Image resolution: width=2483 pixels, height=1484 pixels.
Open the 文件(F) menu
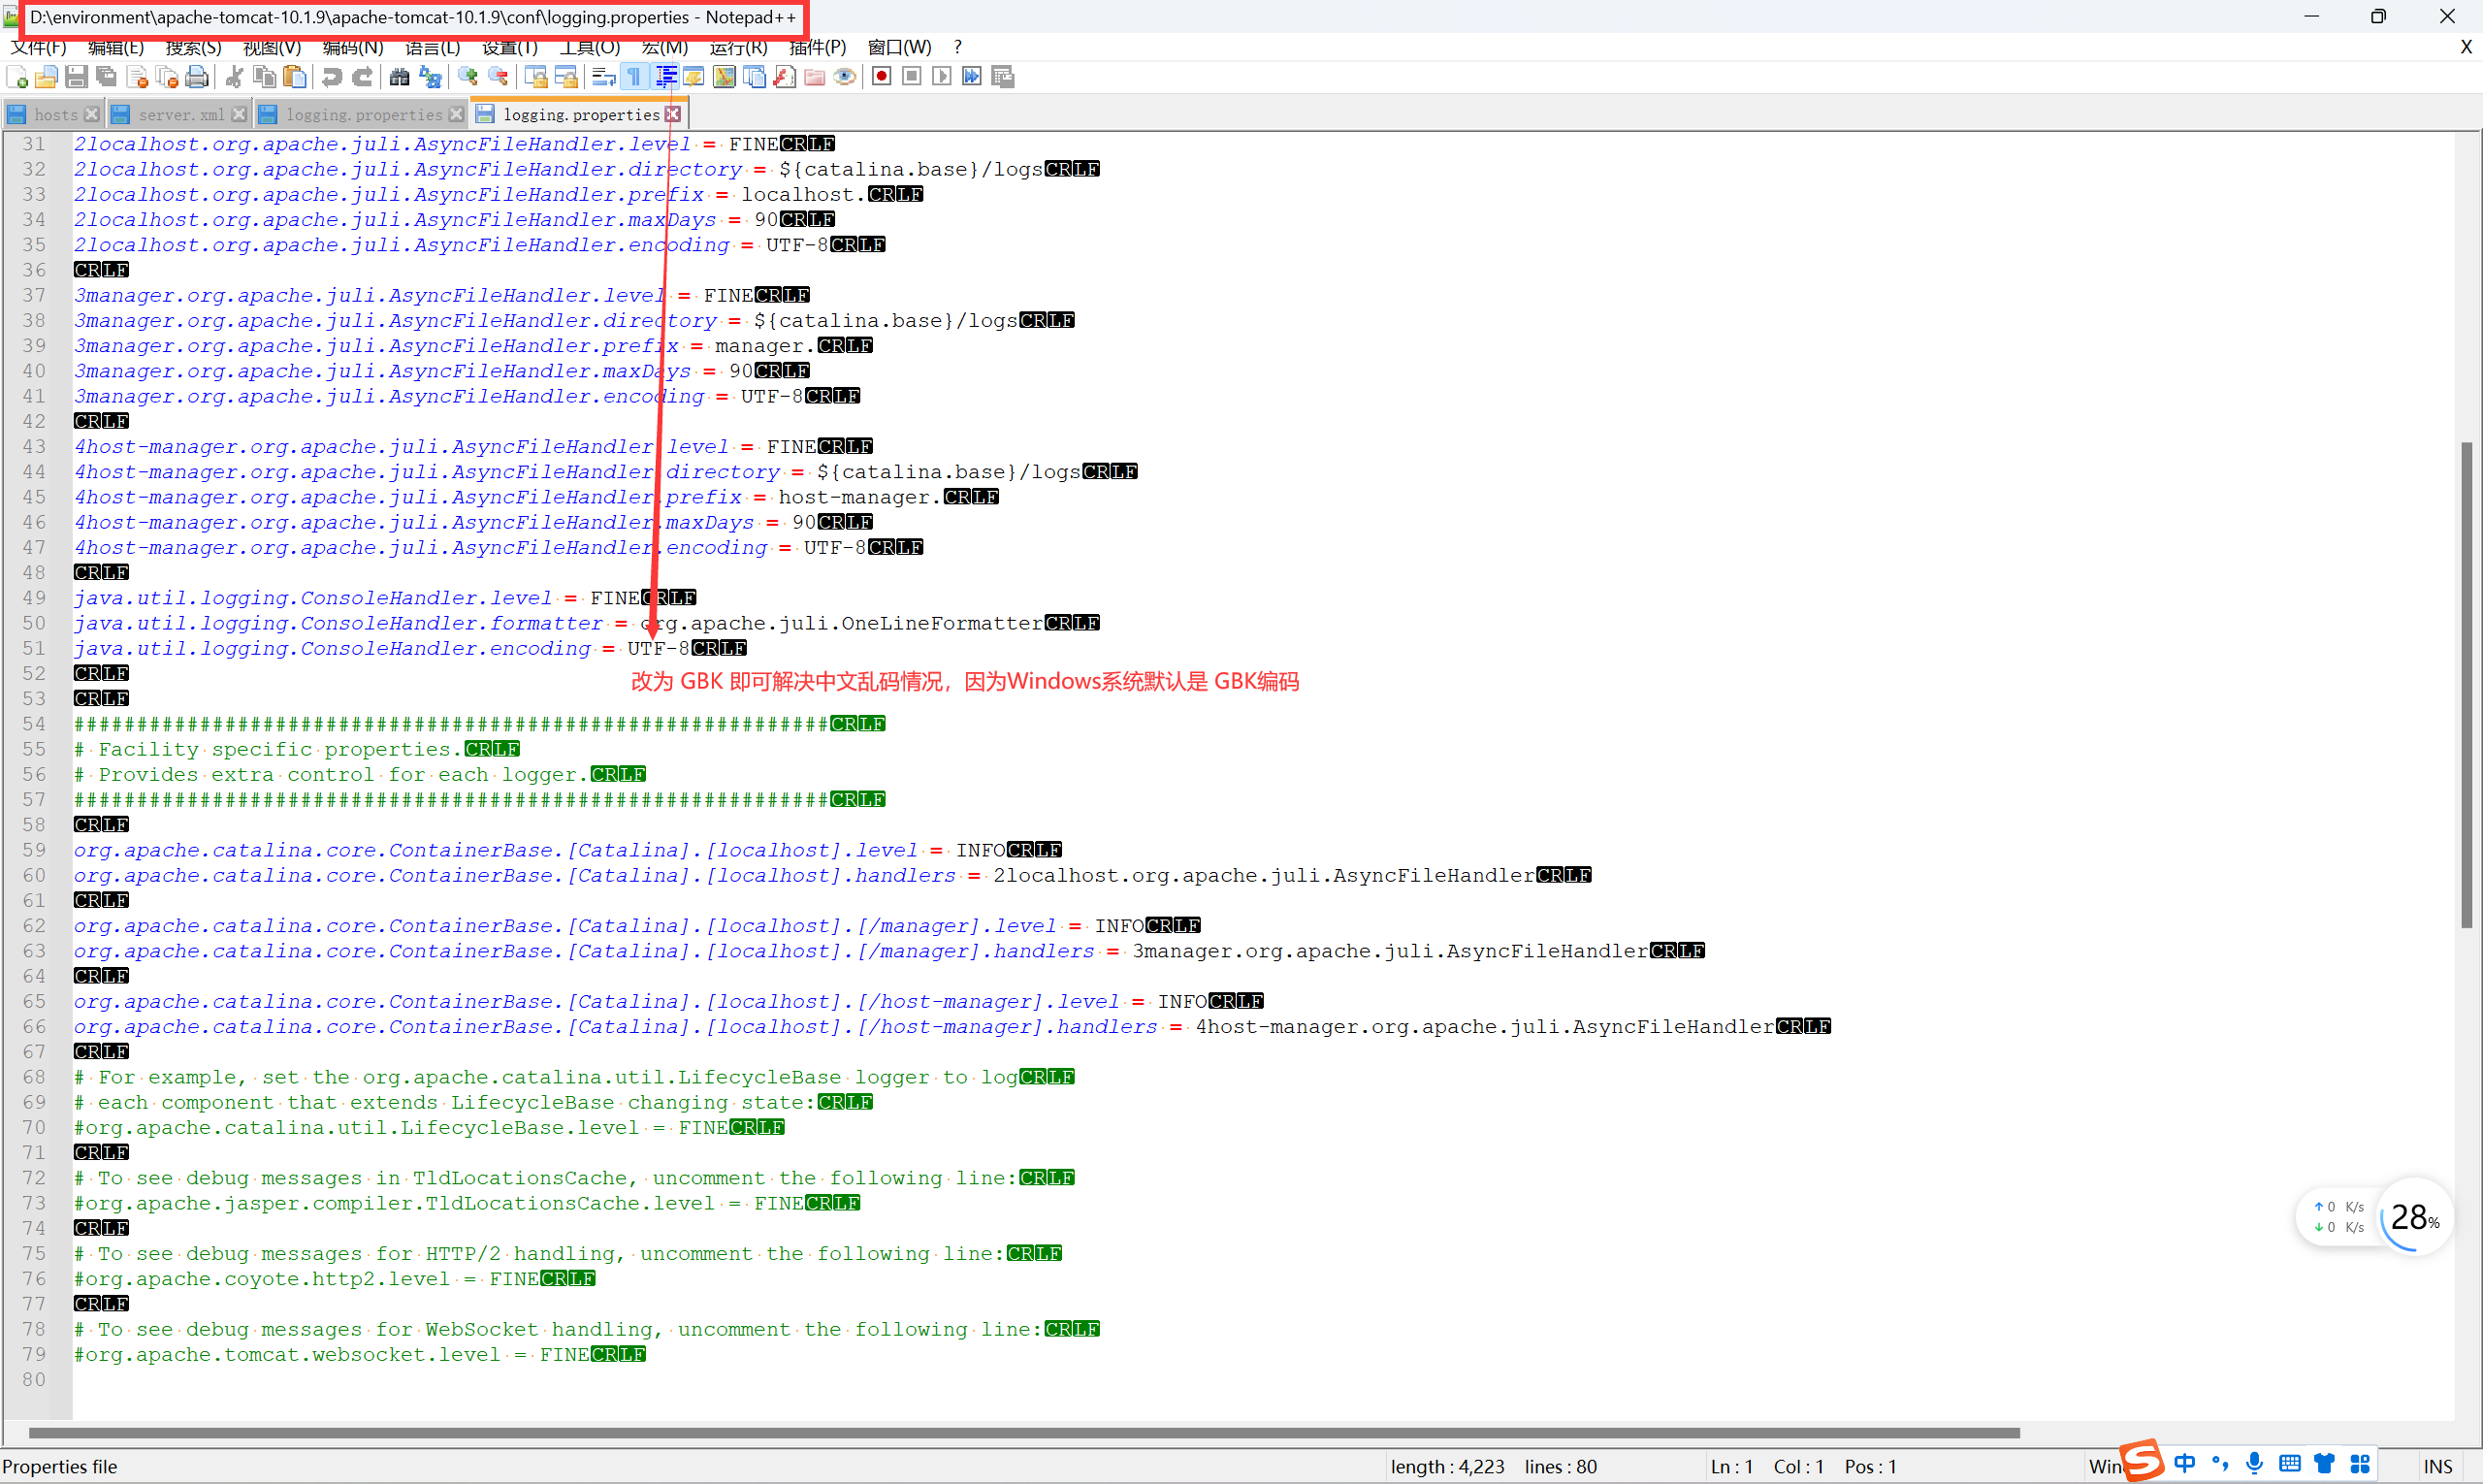click(38, 47)
